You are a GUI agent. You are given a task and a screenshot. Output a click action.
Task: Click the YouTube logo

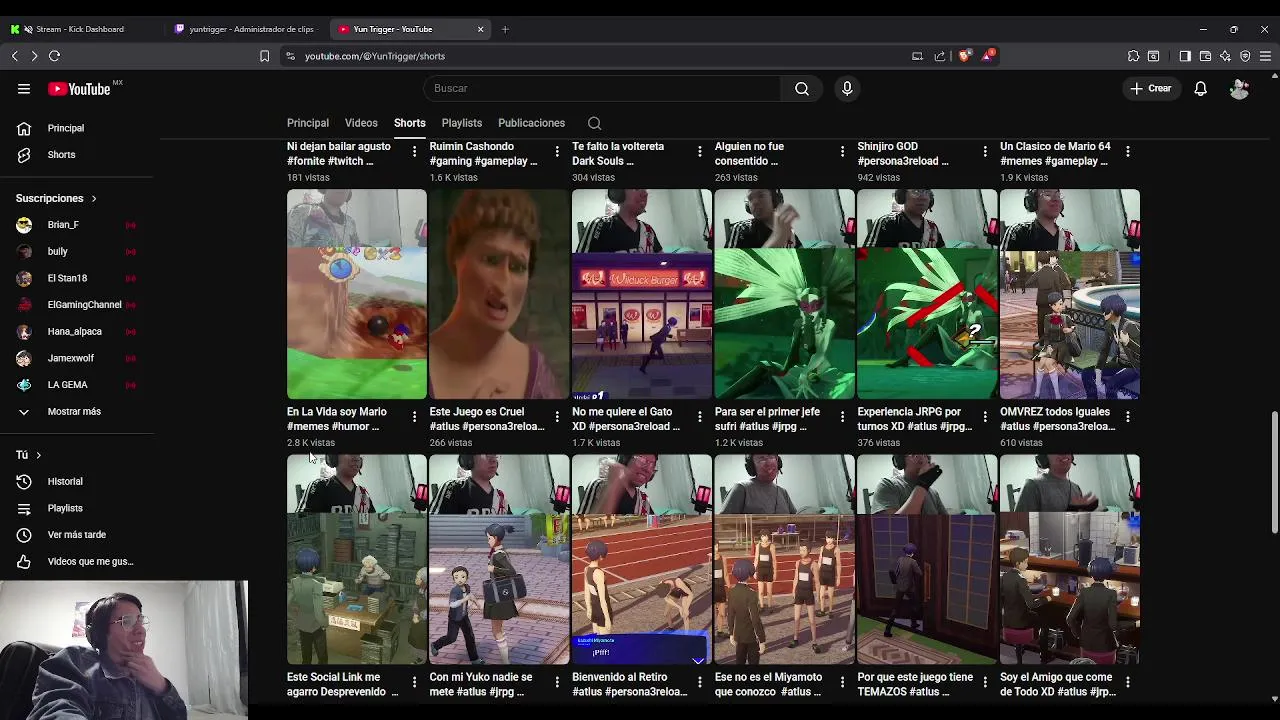click(79, 89)
